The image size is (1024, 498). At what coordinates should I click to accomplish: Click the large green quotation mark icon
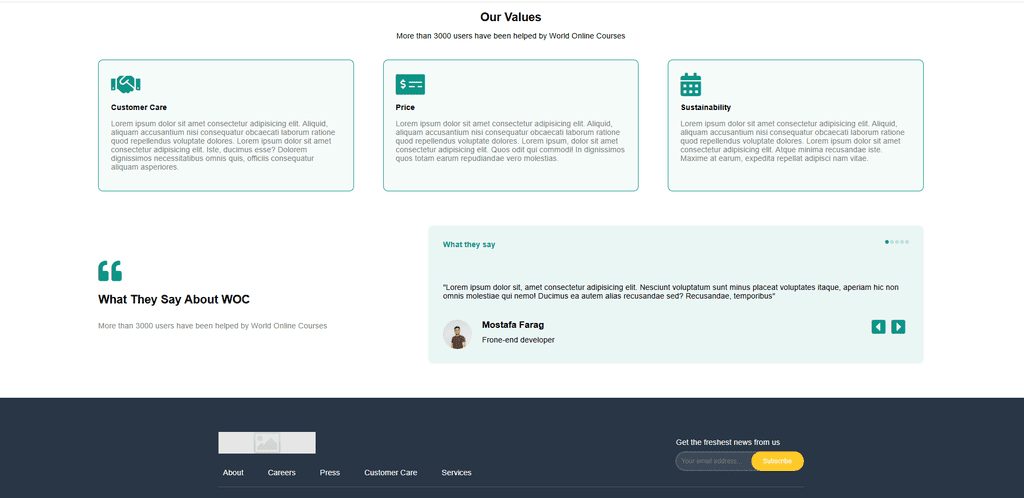click(110, 271)
